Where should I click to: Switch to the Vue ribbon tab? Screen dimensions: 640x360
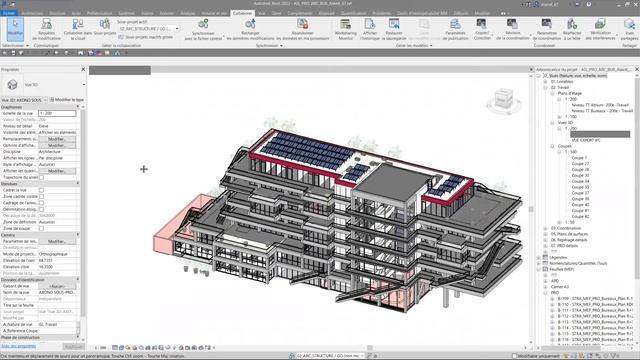coord(262,13)
